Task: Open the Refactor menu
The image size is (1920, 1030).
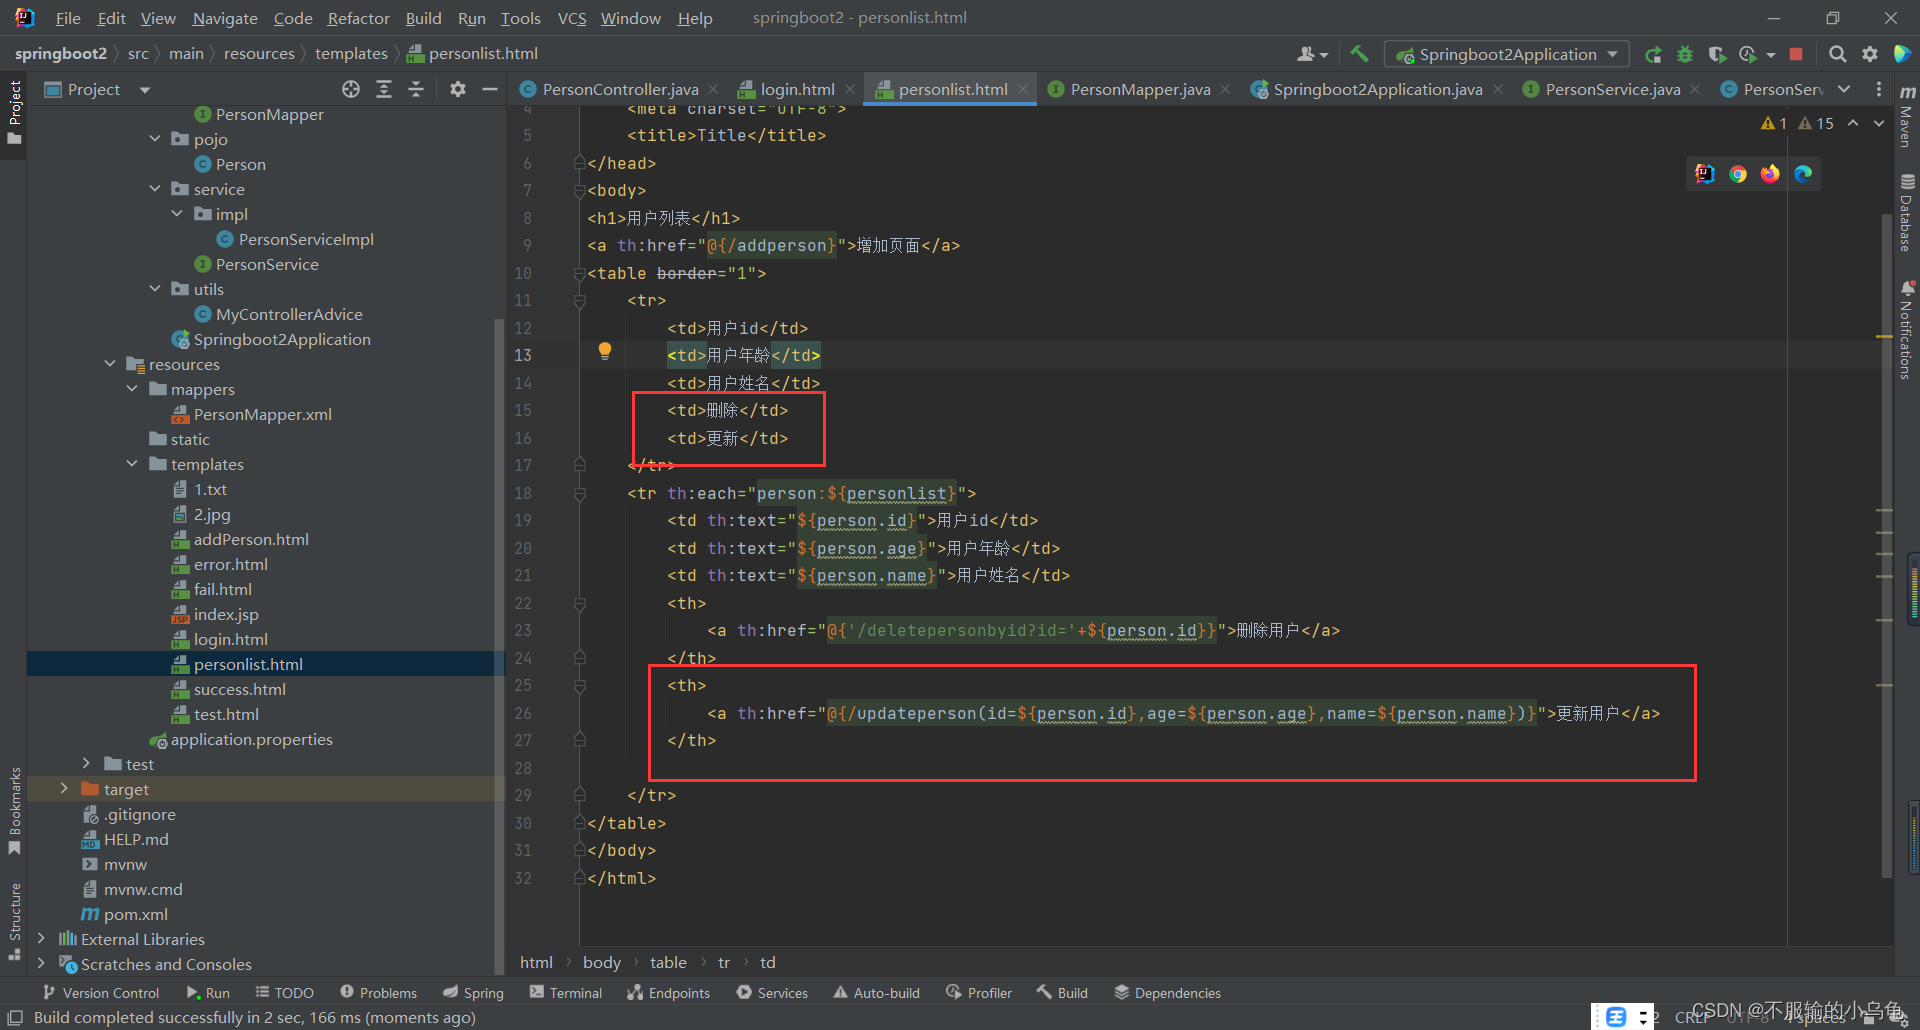Action: click(358, 18)
